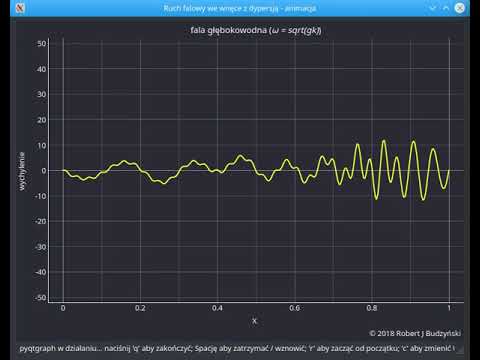Click the resize grip in status bar corner
The image size is (480, 360).
point(461,350)
